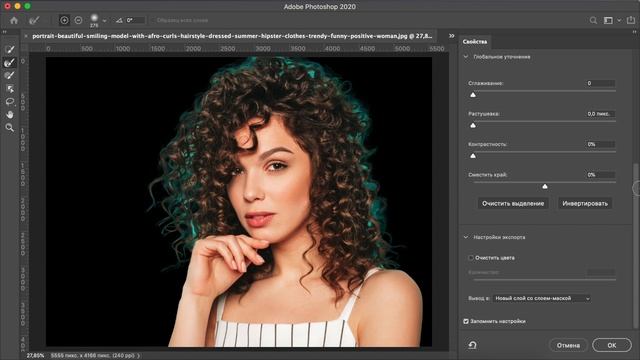
Task: Click the Adobe Photoshop 2020 title text
Action: [320, 7]
